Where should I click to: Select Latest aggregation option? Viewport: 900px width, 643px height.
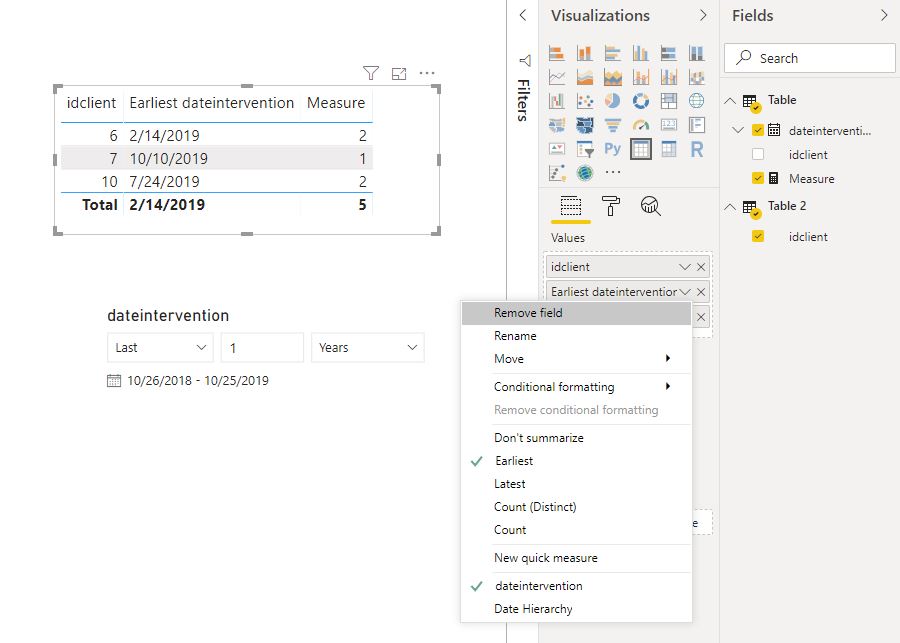click(576, 484)
